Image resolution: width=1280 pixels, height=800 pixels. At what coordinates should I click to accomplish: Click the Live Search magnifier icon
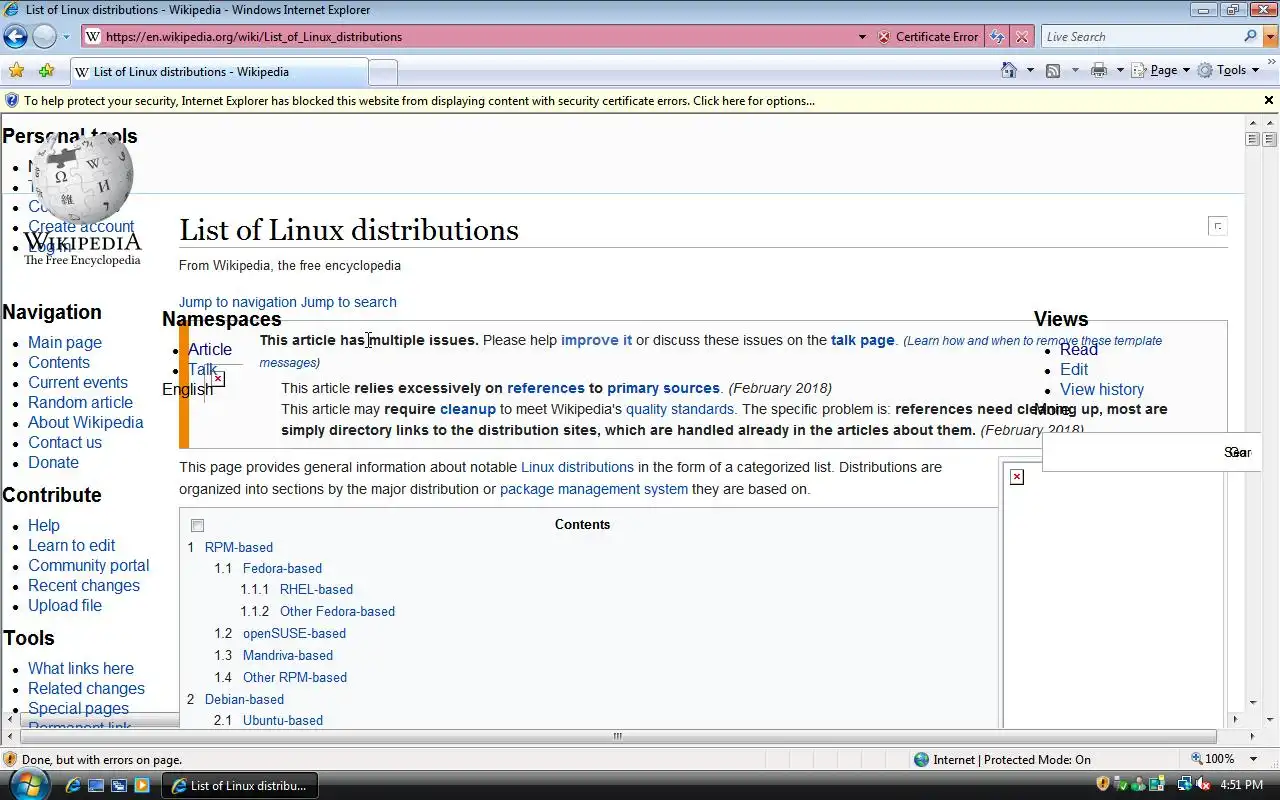(1250, 37)
